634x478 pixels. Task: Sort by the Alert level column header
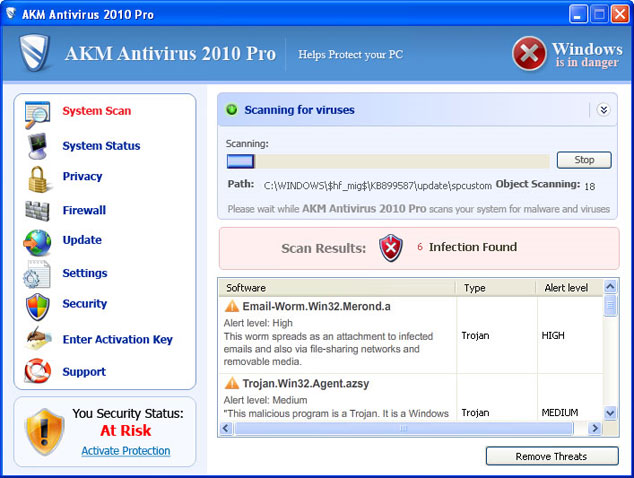pos(570,288)
